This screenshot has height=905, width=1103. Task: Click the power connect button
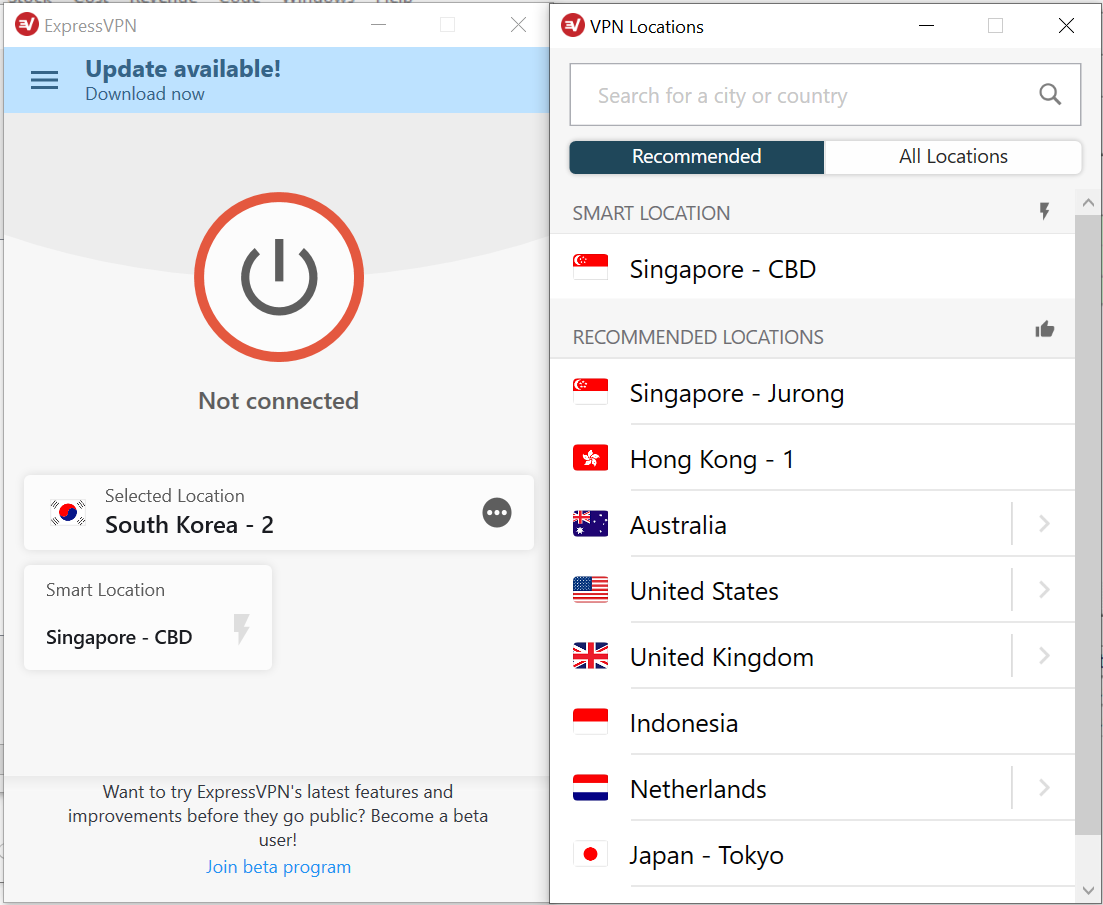tap(279, 277)
